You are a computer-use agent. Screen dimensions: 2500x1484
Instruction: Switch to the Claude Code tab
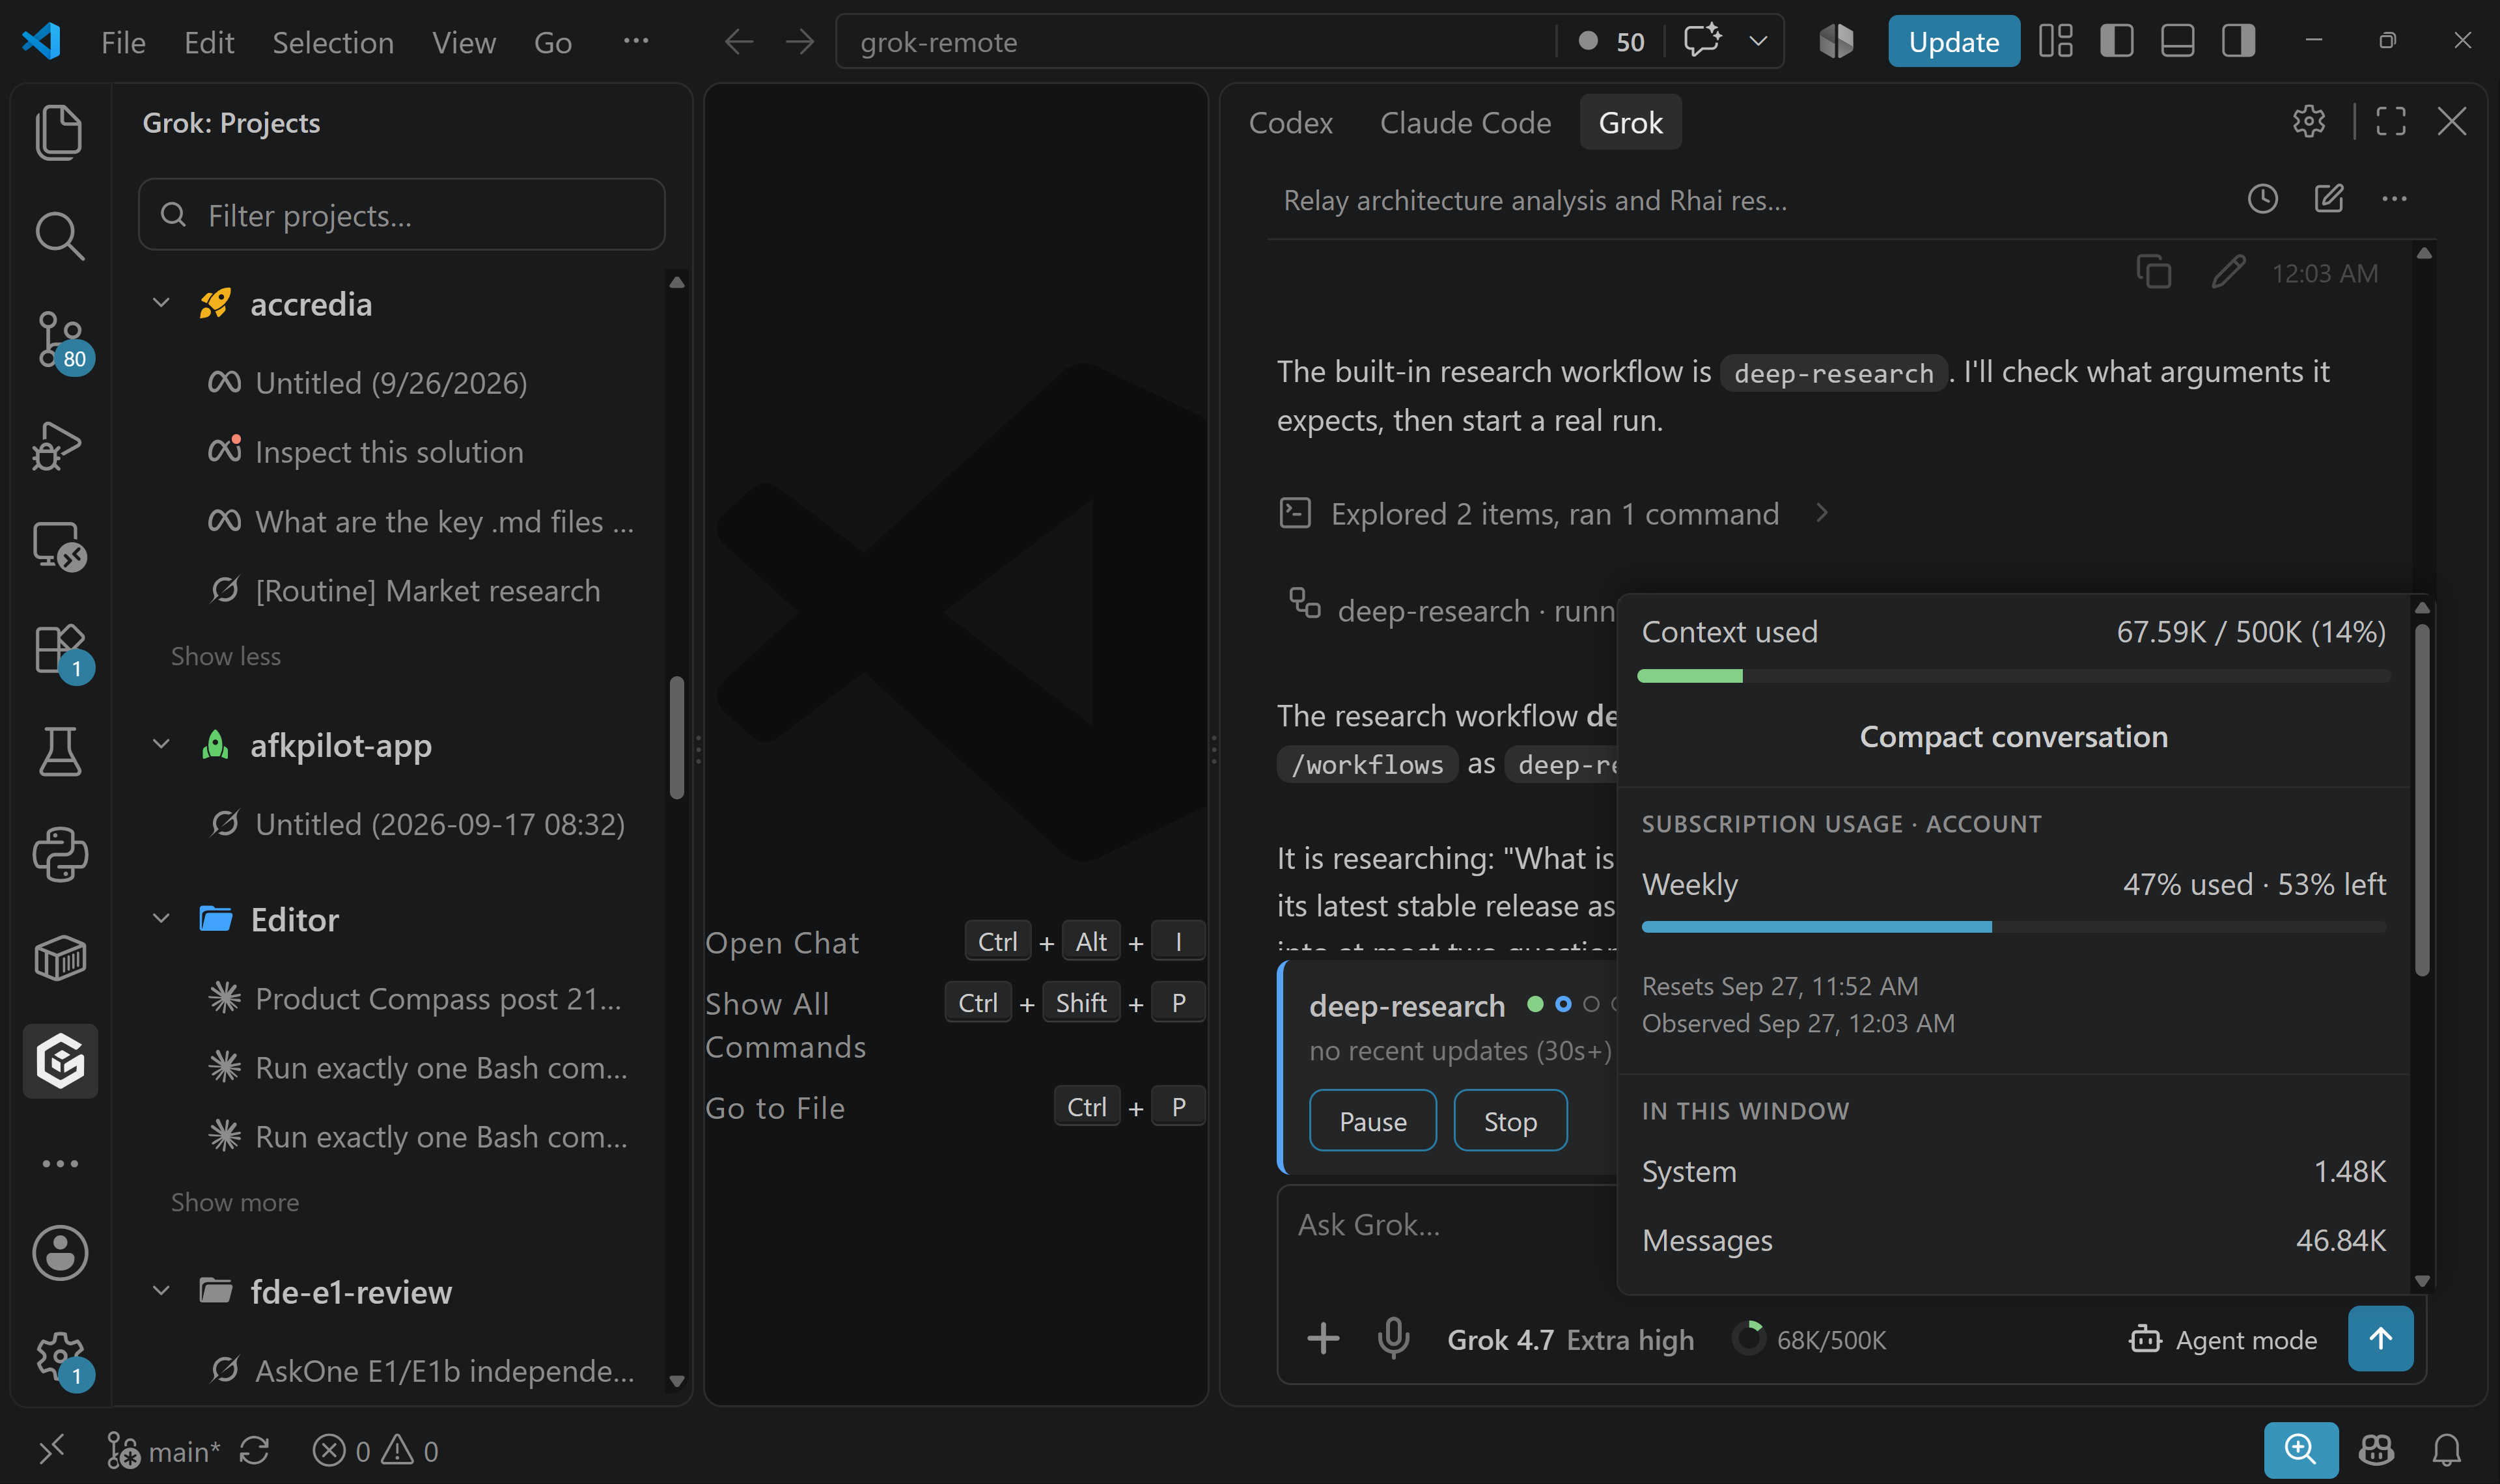1465,122
